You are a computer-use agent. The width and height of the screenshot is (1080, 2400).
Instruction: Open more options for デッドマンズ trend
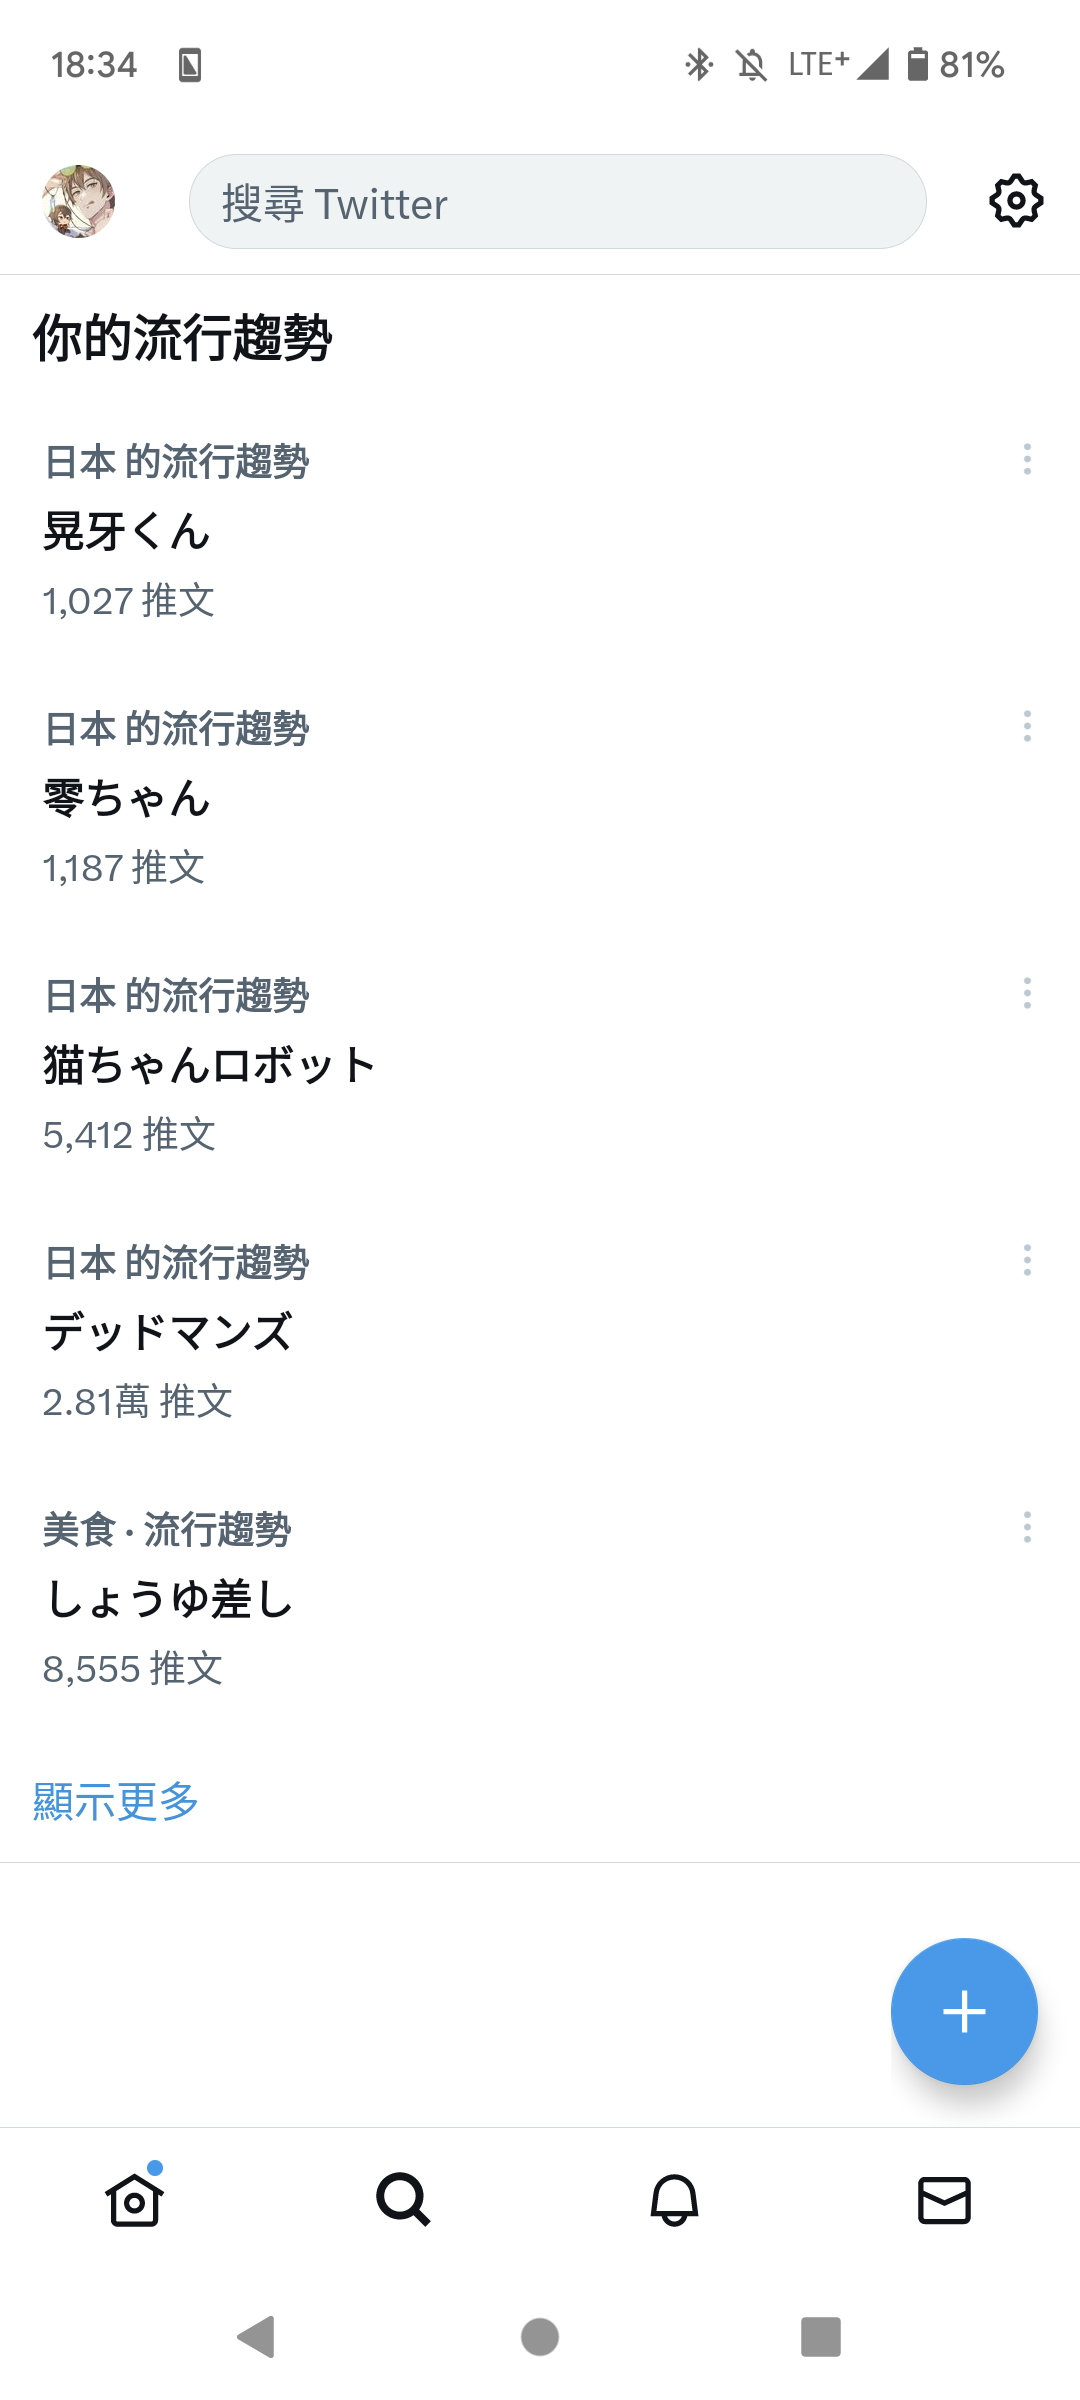(x=1027, y=1261)
